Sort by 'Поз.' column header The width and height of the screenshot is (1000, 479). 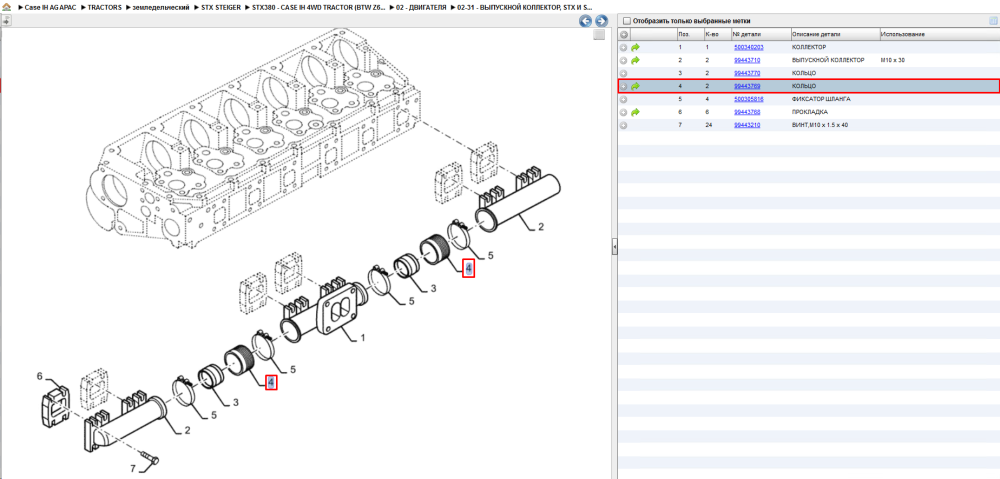[x=689, y=34]
